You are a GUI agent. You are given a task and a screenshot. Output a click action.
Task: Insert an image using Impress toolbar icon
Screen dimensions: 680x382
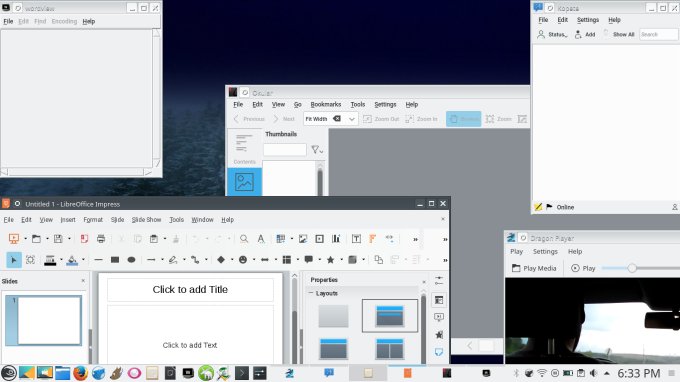tap(303, 238)
